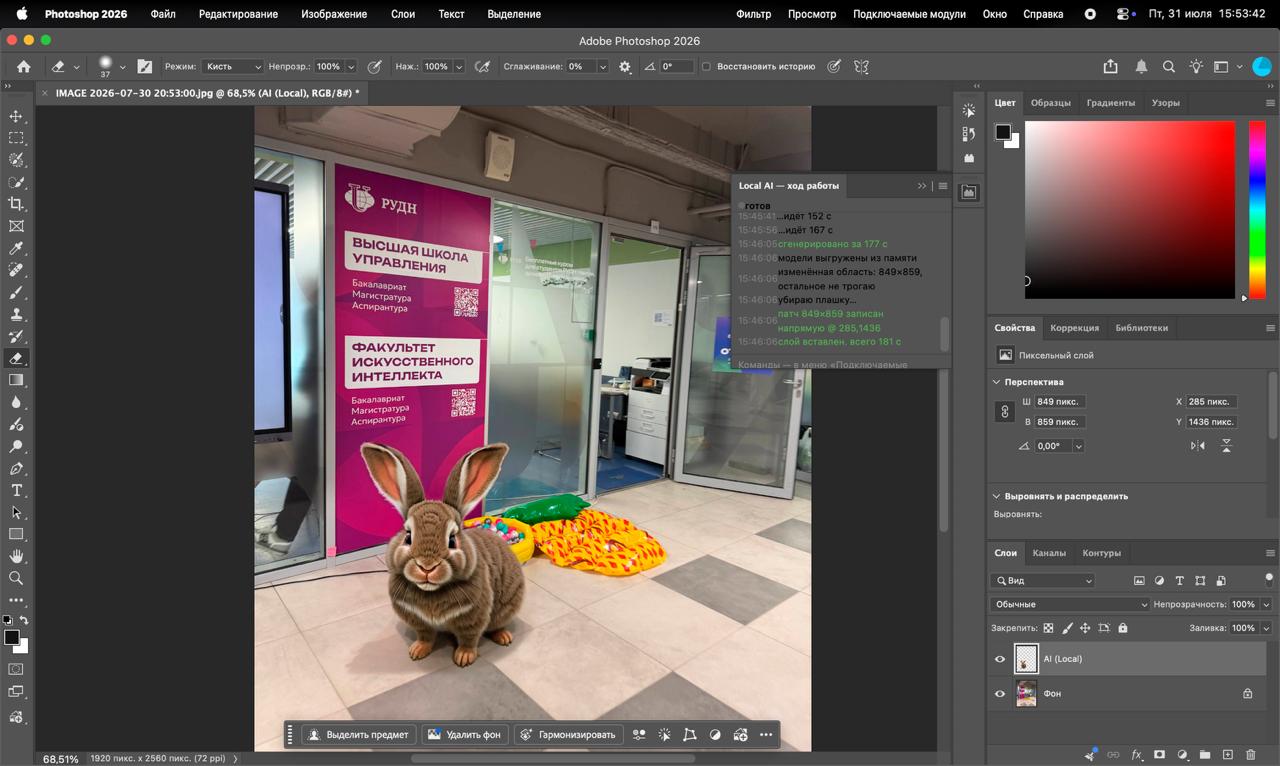Pick a color in the color field

click(1130, 210)
